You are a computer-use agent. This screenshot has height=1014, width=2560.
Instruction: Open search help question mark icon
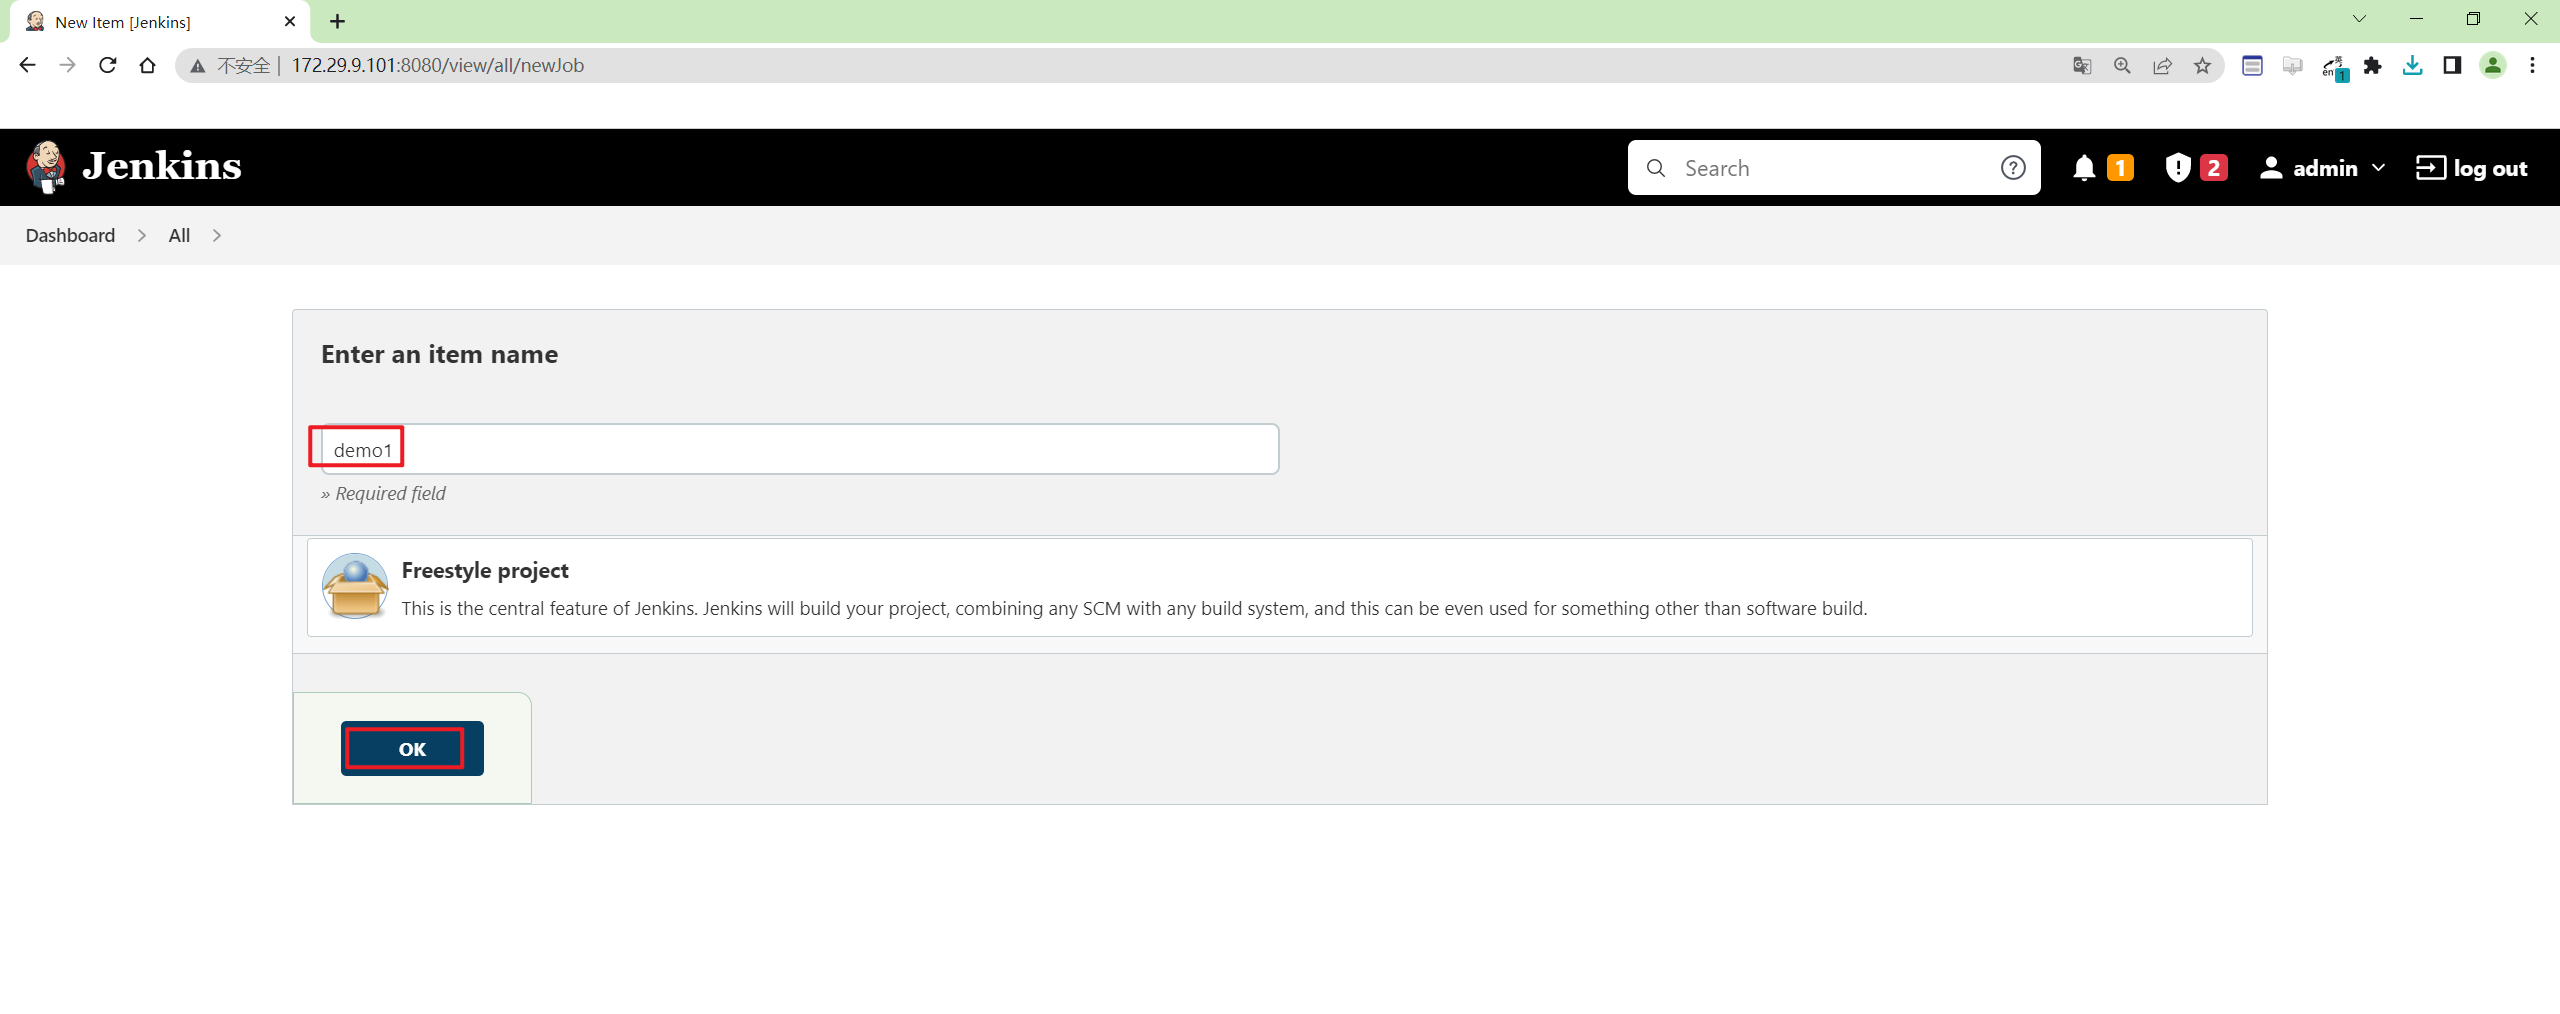[x=2013, y=168]
